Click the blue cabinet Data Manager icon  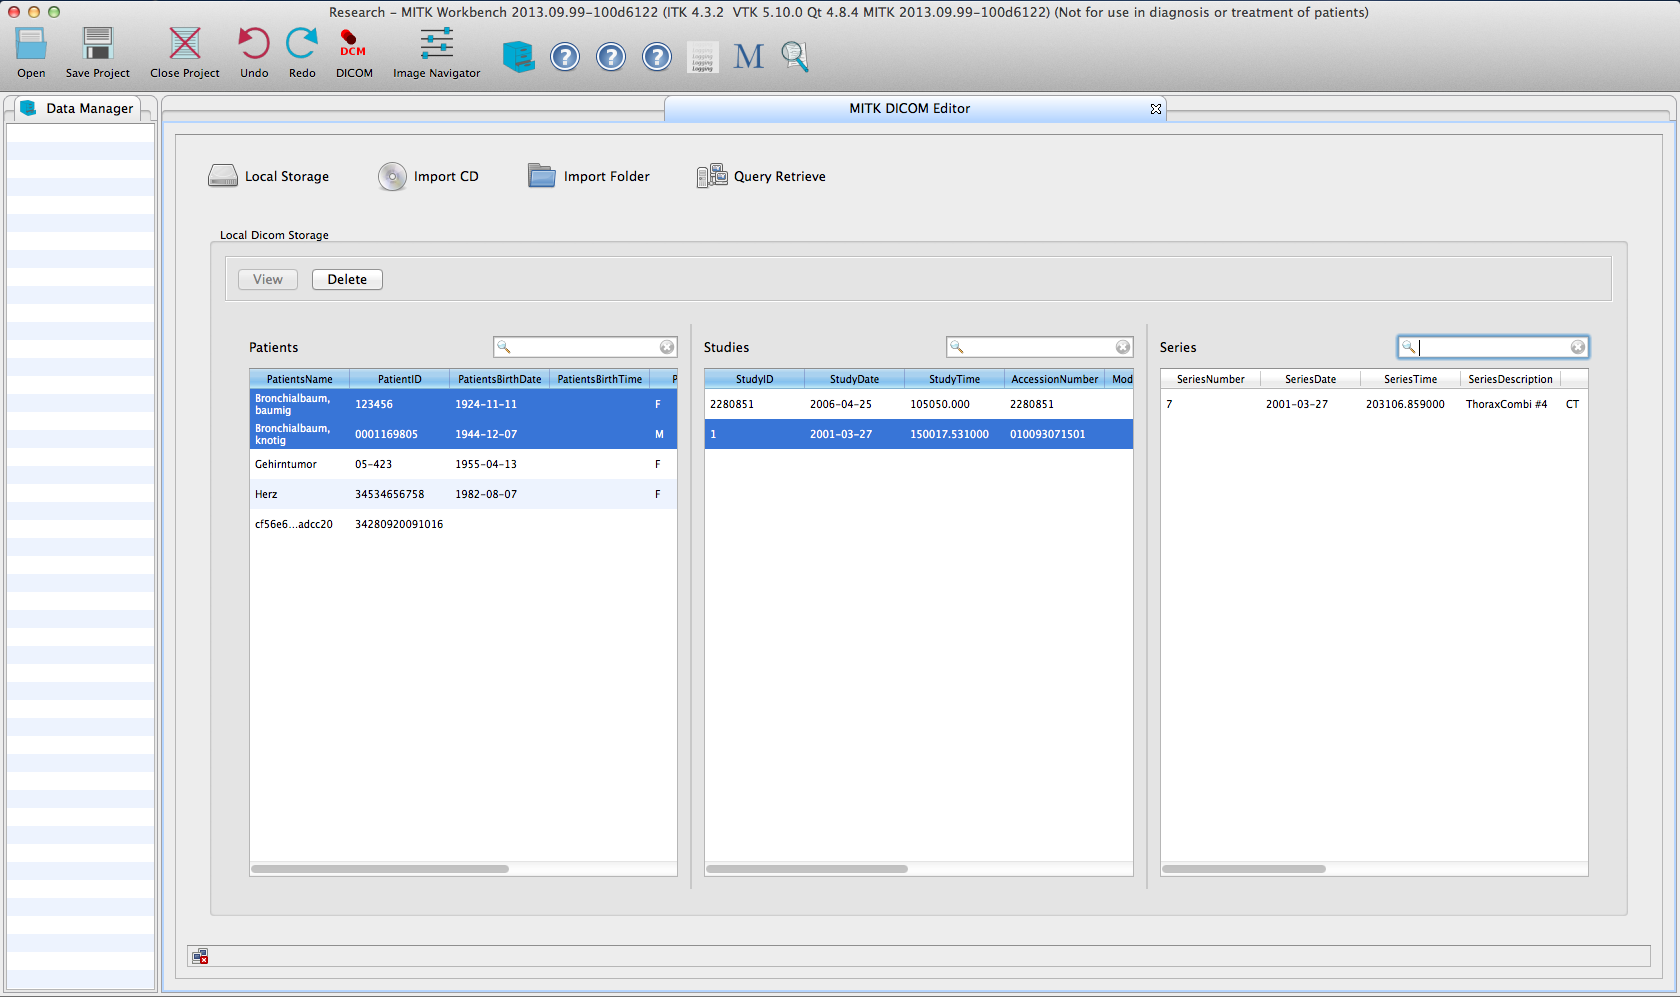click(518, 56)
